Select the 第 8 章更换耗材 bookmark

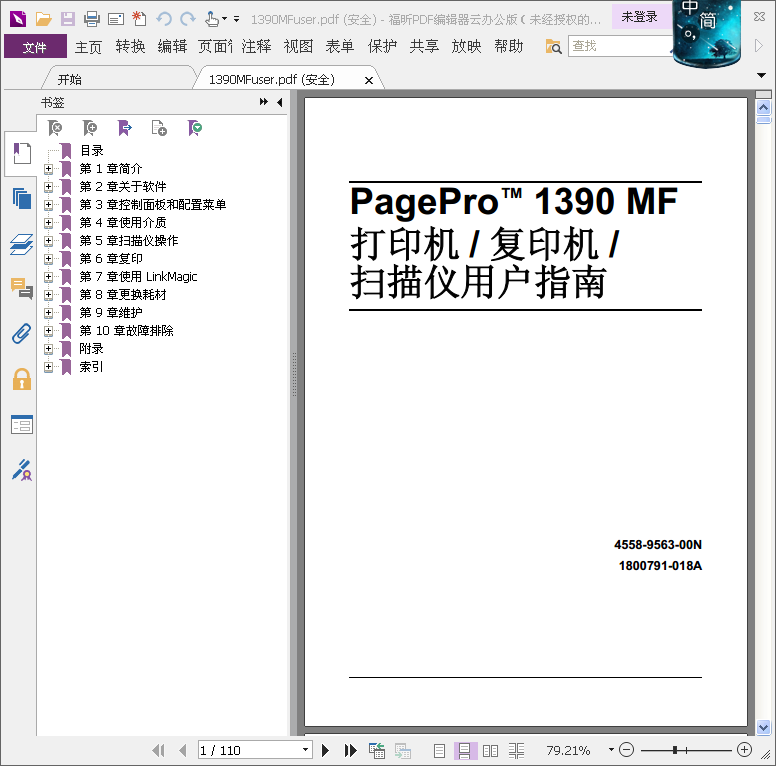tap(123, 295)
